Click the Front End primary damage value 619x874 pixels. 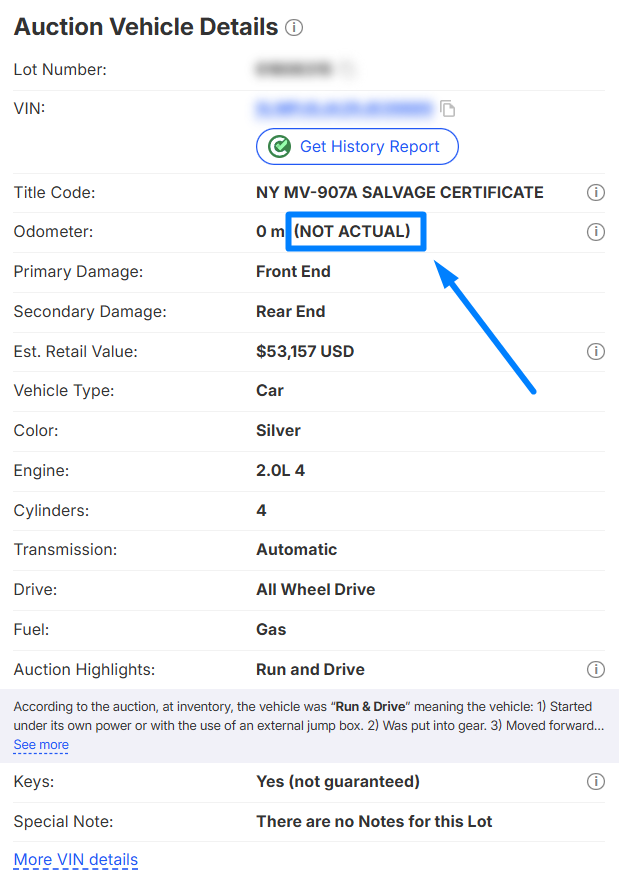tap(293, 271)
